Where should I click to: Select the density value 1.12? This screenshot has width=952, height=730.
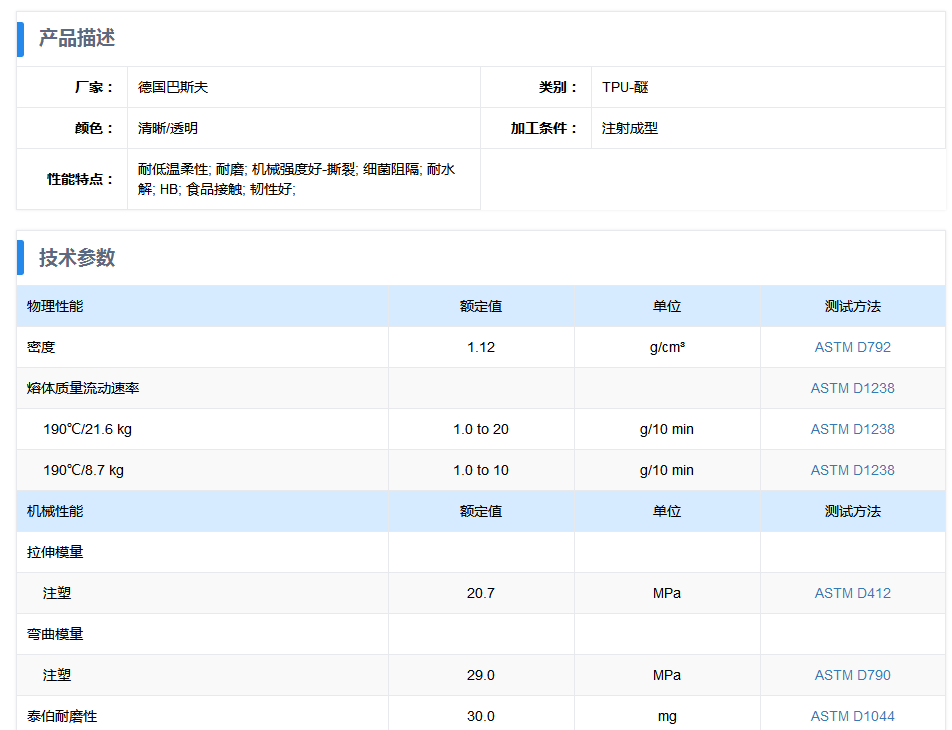tap(481, 347)
